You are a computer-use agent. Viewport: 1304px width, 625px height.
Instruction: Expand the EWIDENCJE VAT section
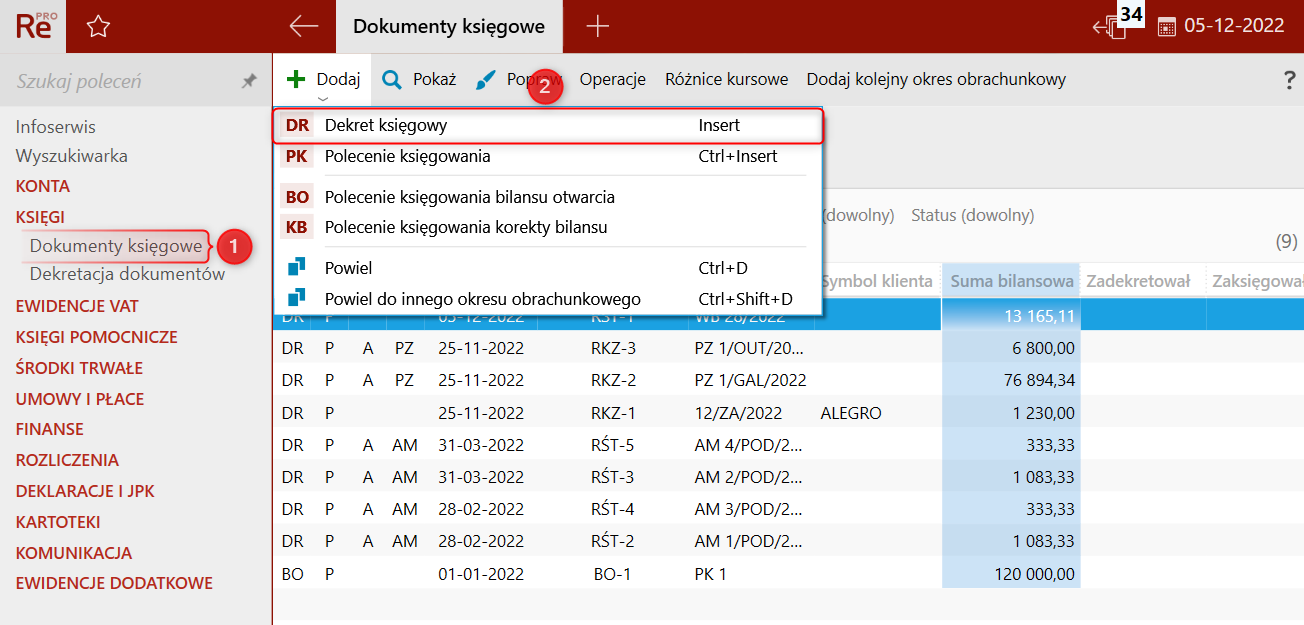(77, 306)
